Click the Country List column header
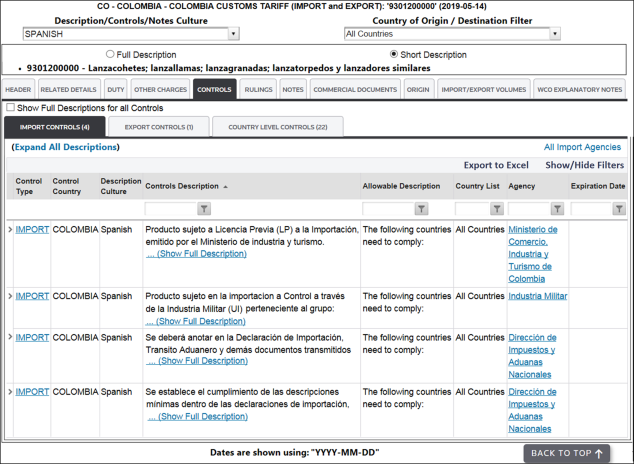634x464 pixels. tap(478, 186)
